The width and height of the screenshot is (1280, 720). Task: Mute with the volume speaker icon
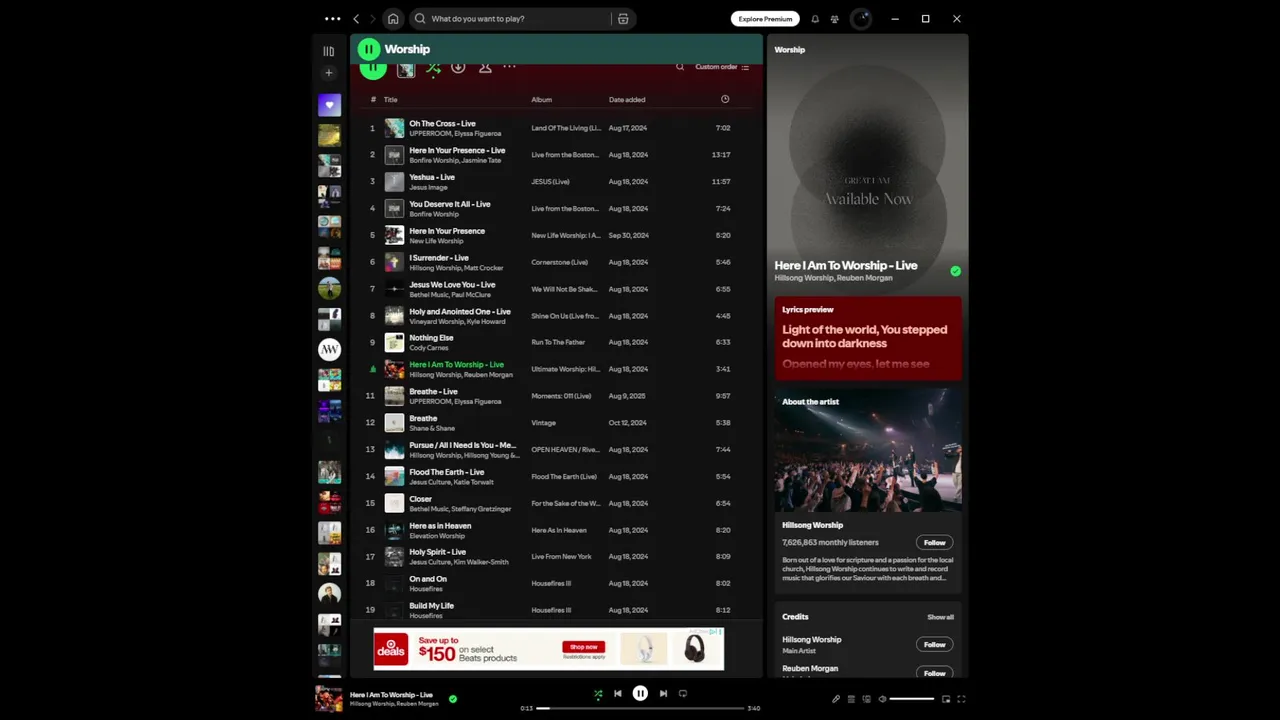882,699
